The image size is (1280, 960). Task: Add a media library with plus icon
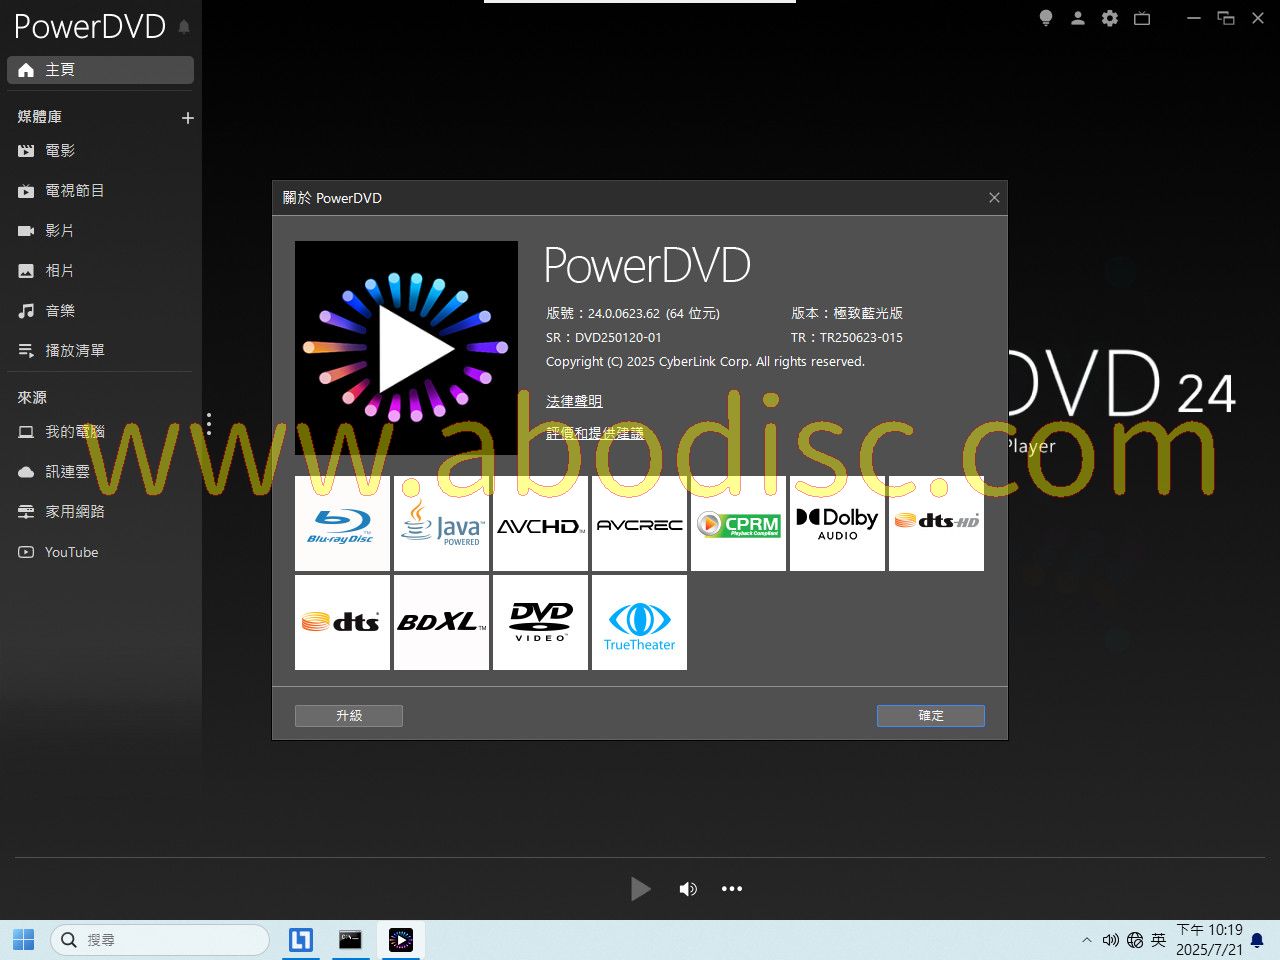pos(187,118)
